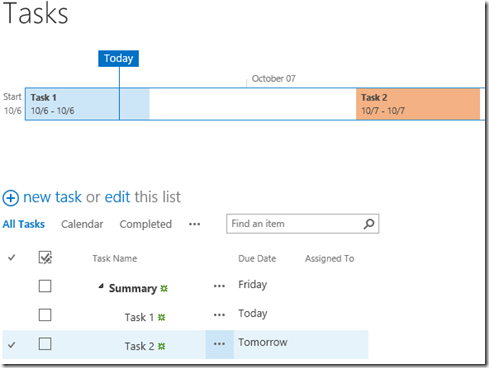Switch to the Completed view

click(146, 224)
